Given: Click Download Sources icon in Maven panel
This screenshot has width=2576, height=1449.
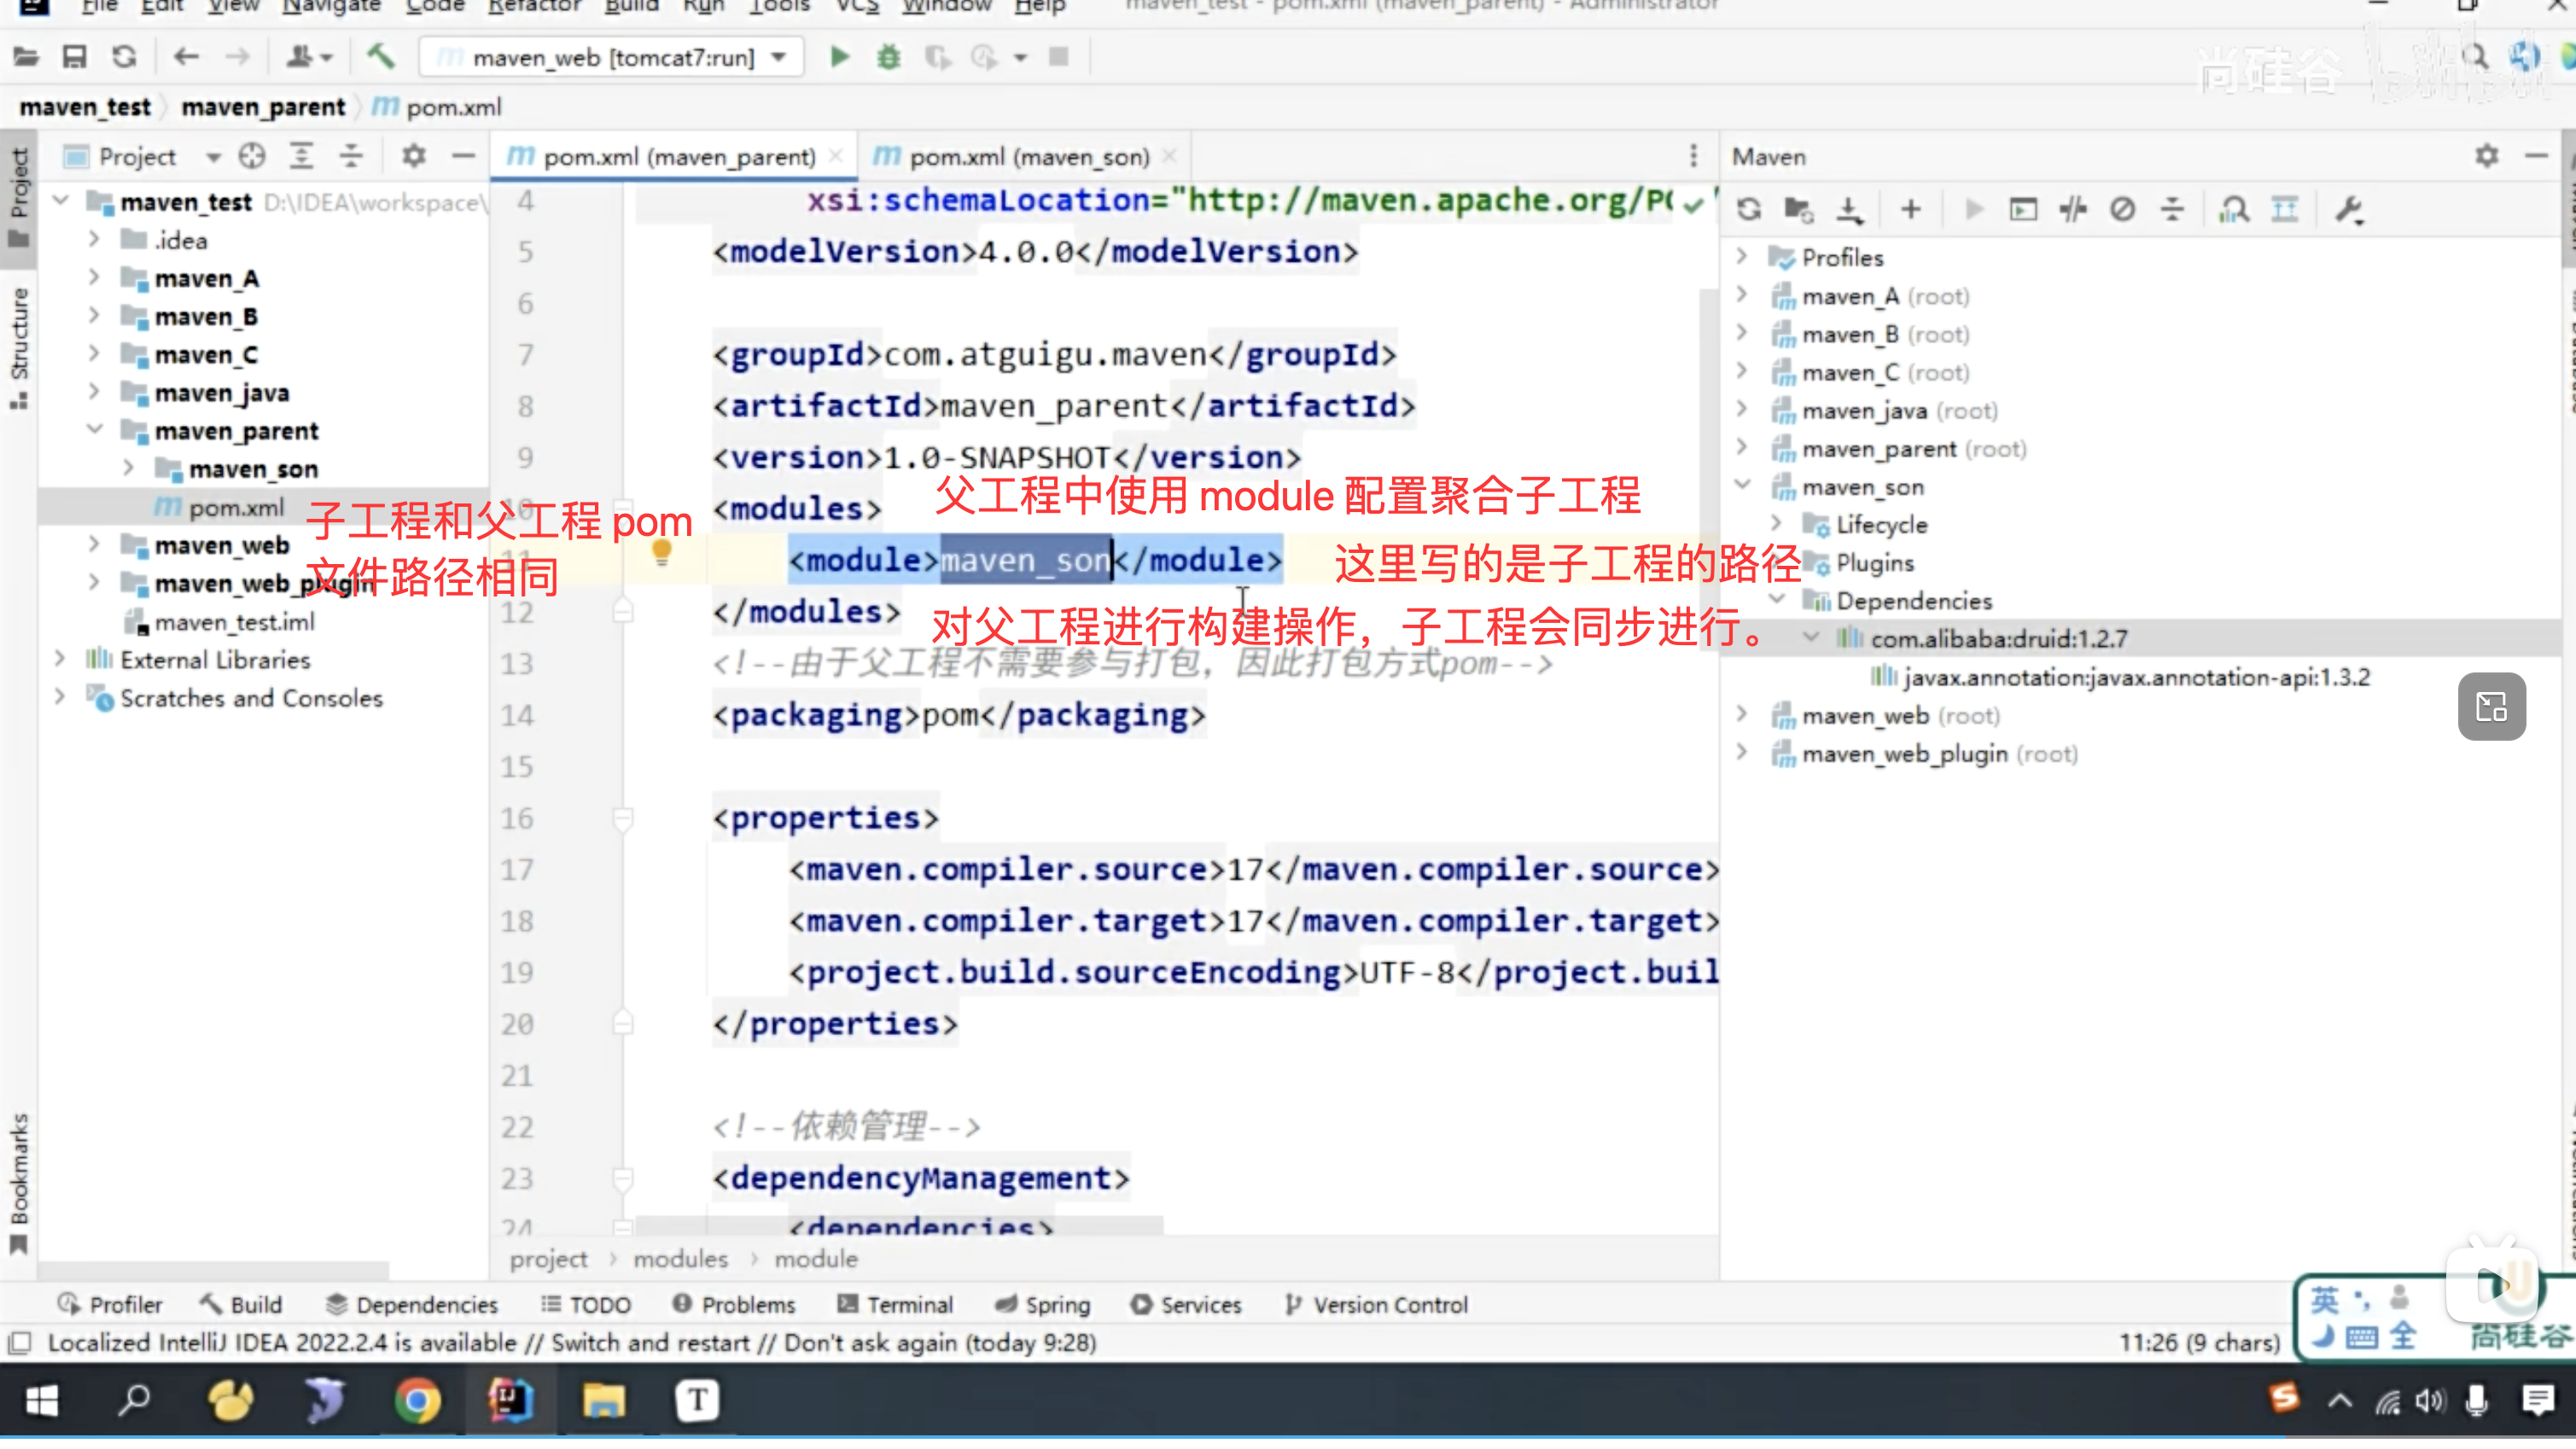Looking at the screenshot, I should (x=1849, y=210).
